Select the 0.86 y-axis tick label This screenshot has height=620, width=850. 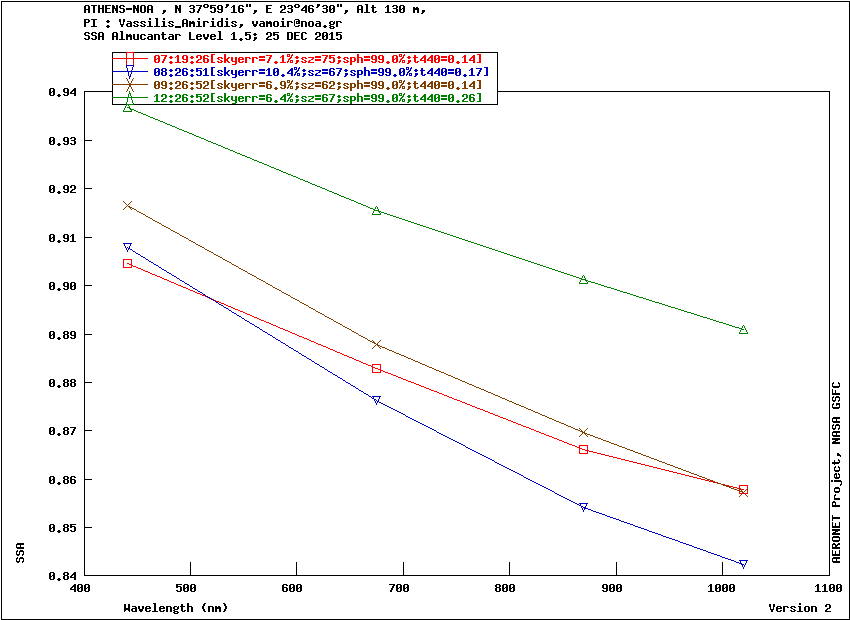coord(63,480)
